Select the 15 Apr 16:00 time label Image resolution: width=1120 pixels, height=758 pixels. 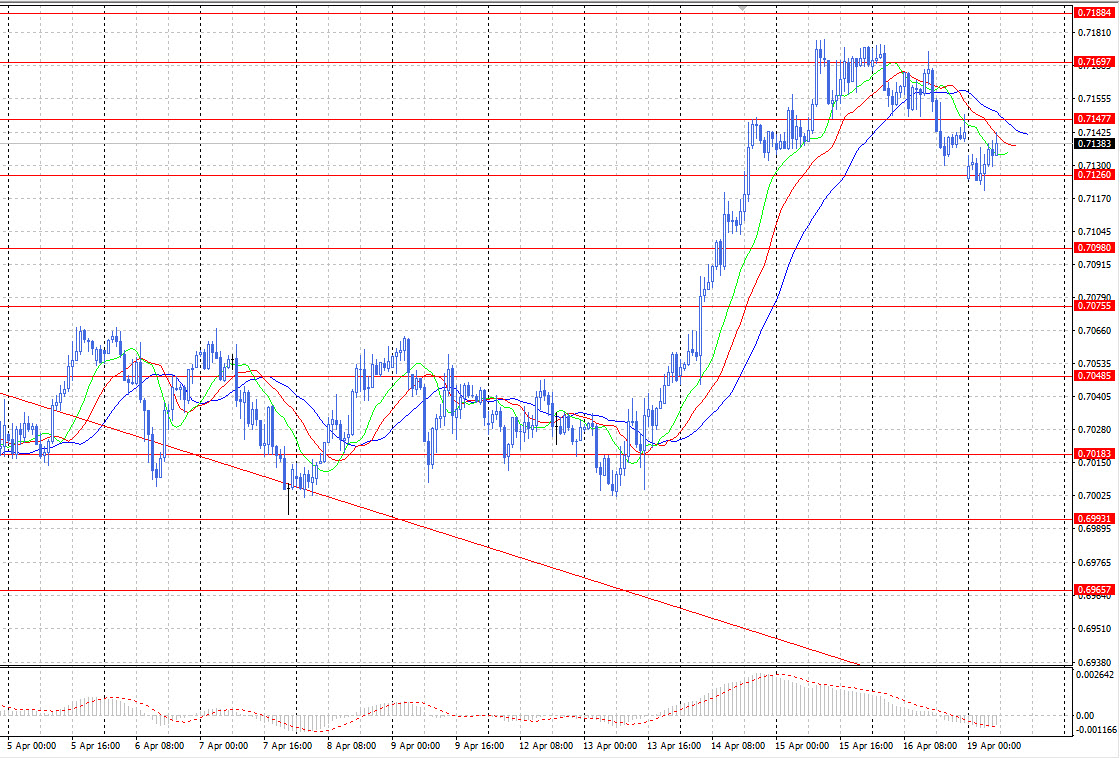[866, 746]
